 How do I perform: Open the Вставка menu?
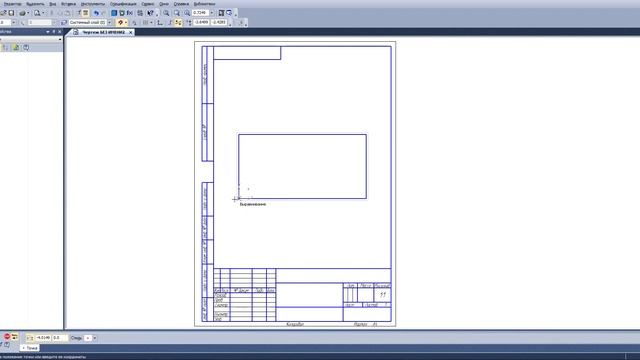tap(68, 4)
